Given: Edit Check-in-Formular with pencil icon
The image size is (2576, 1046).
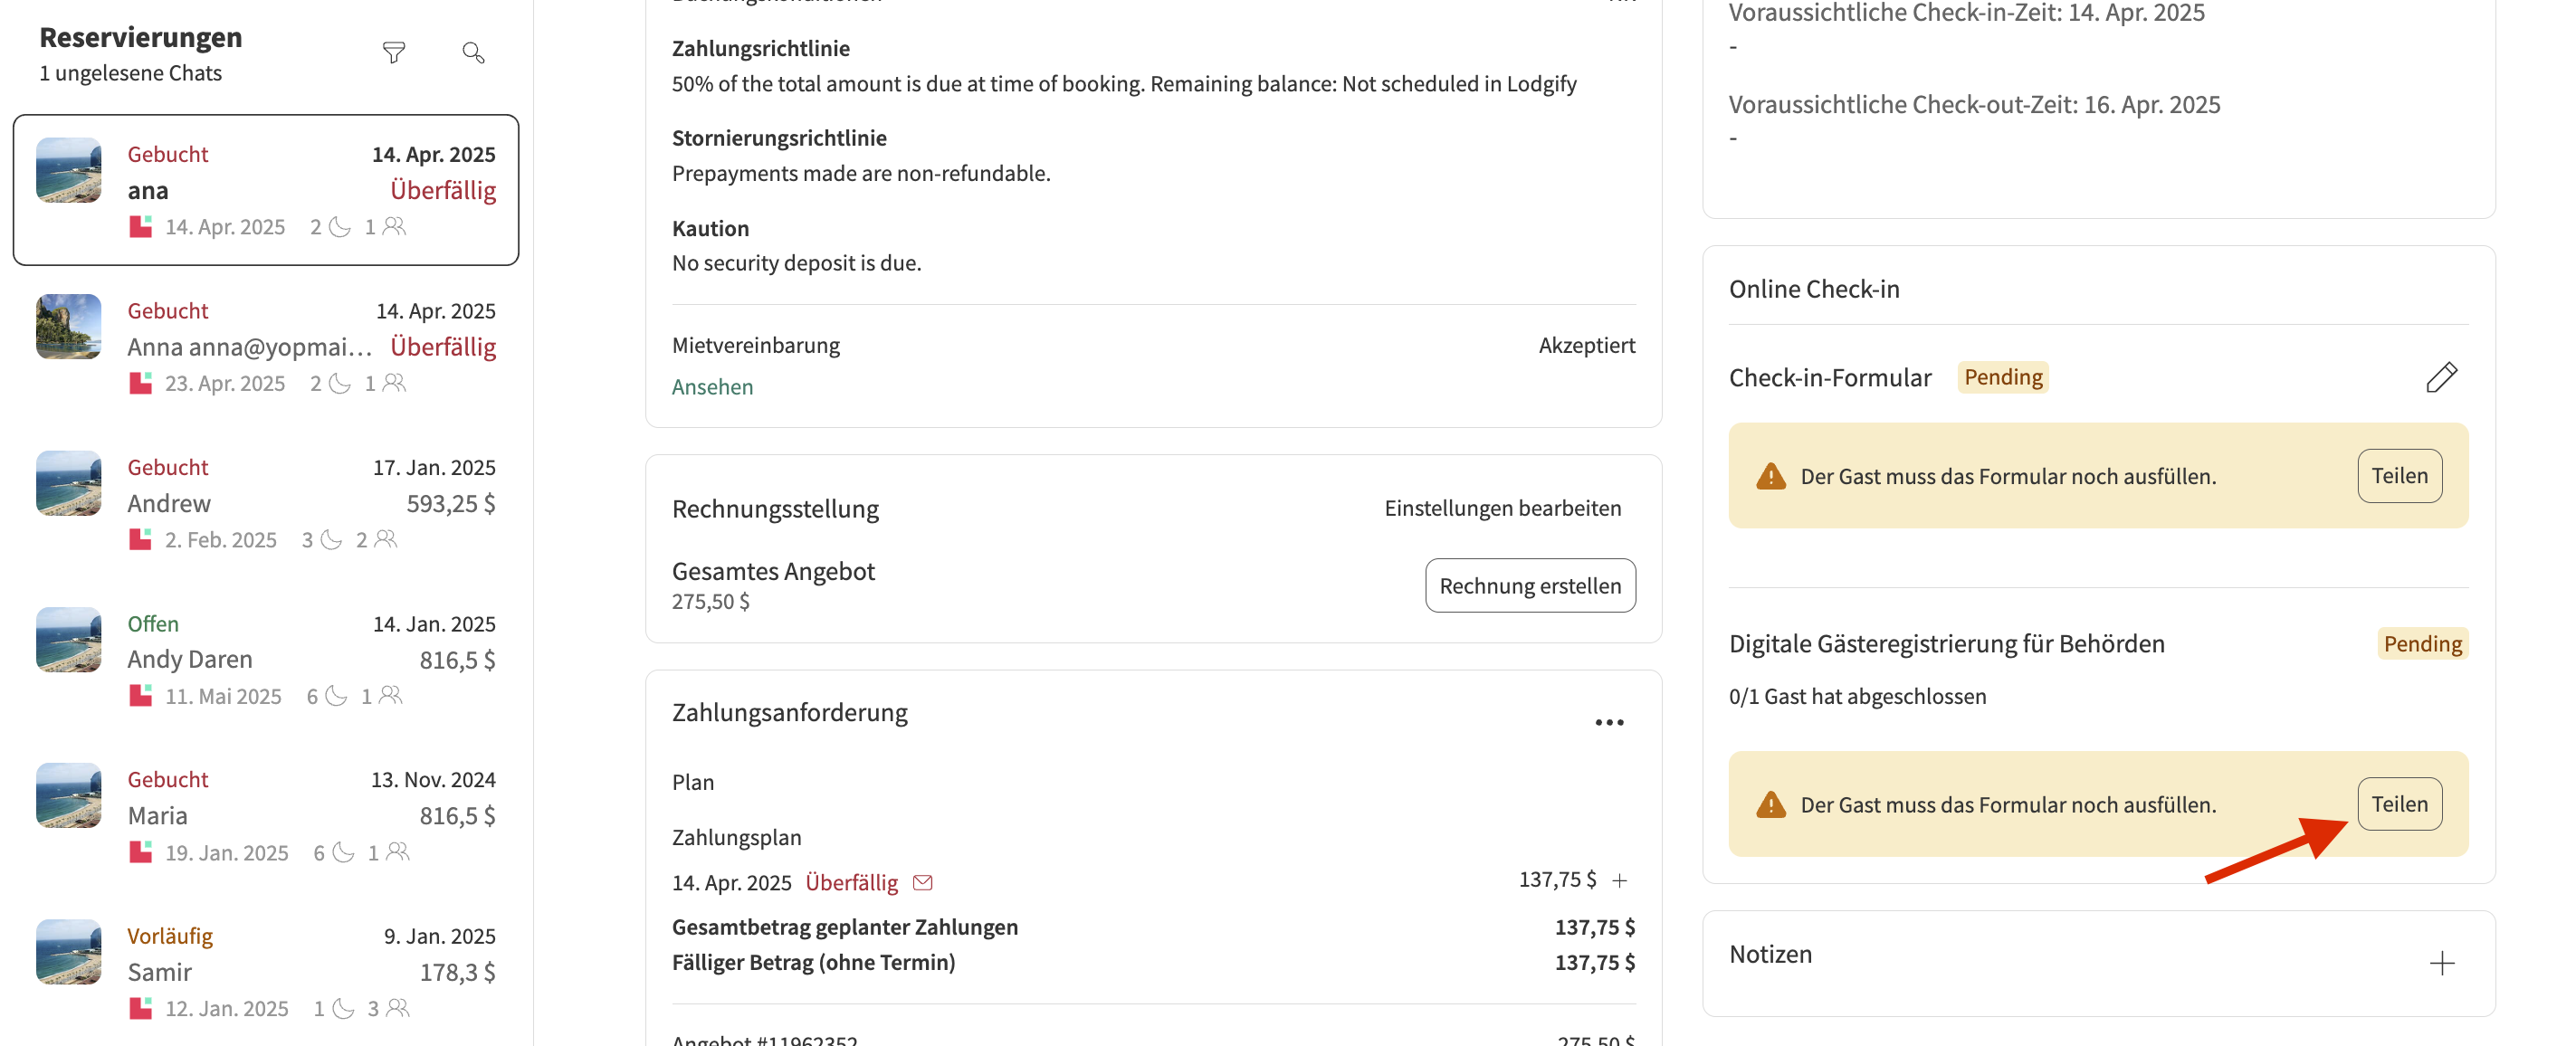Looking at the screenshot, I should click(2441, 377).
